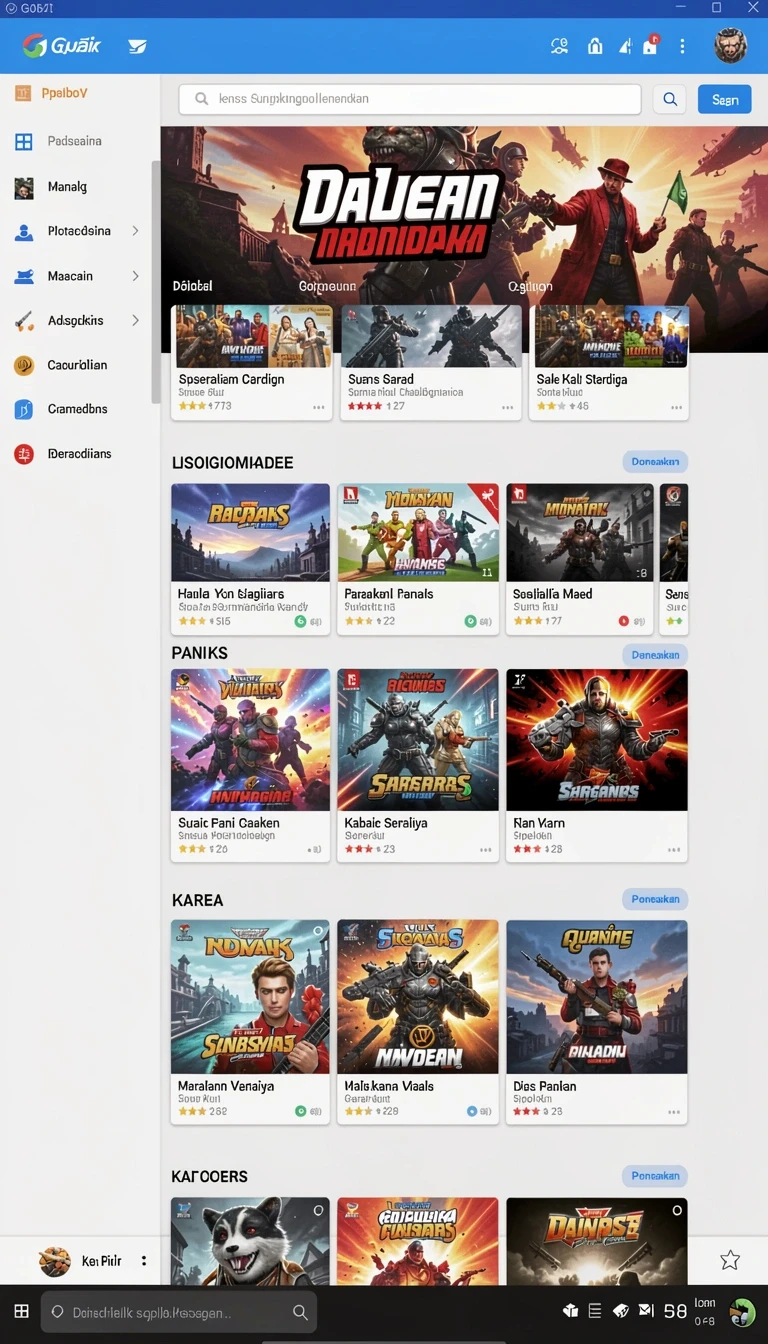Open the three-dot menu on Dias Panlan card

[676, 1111]
